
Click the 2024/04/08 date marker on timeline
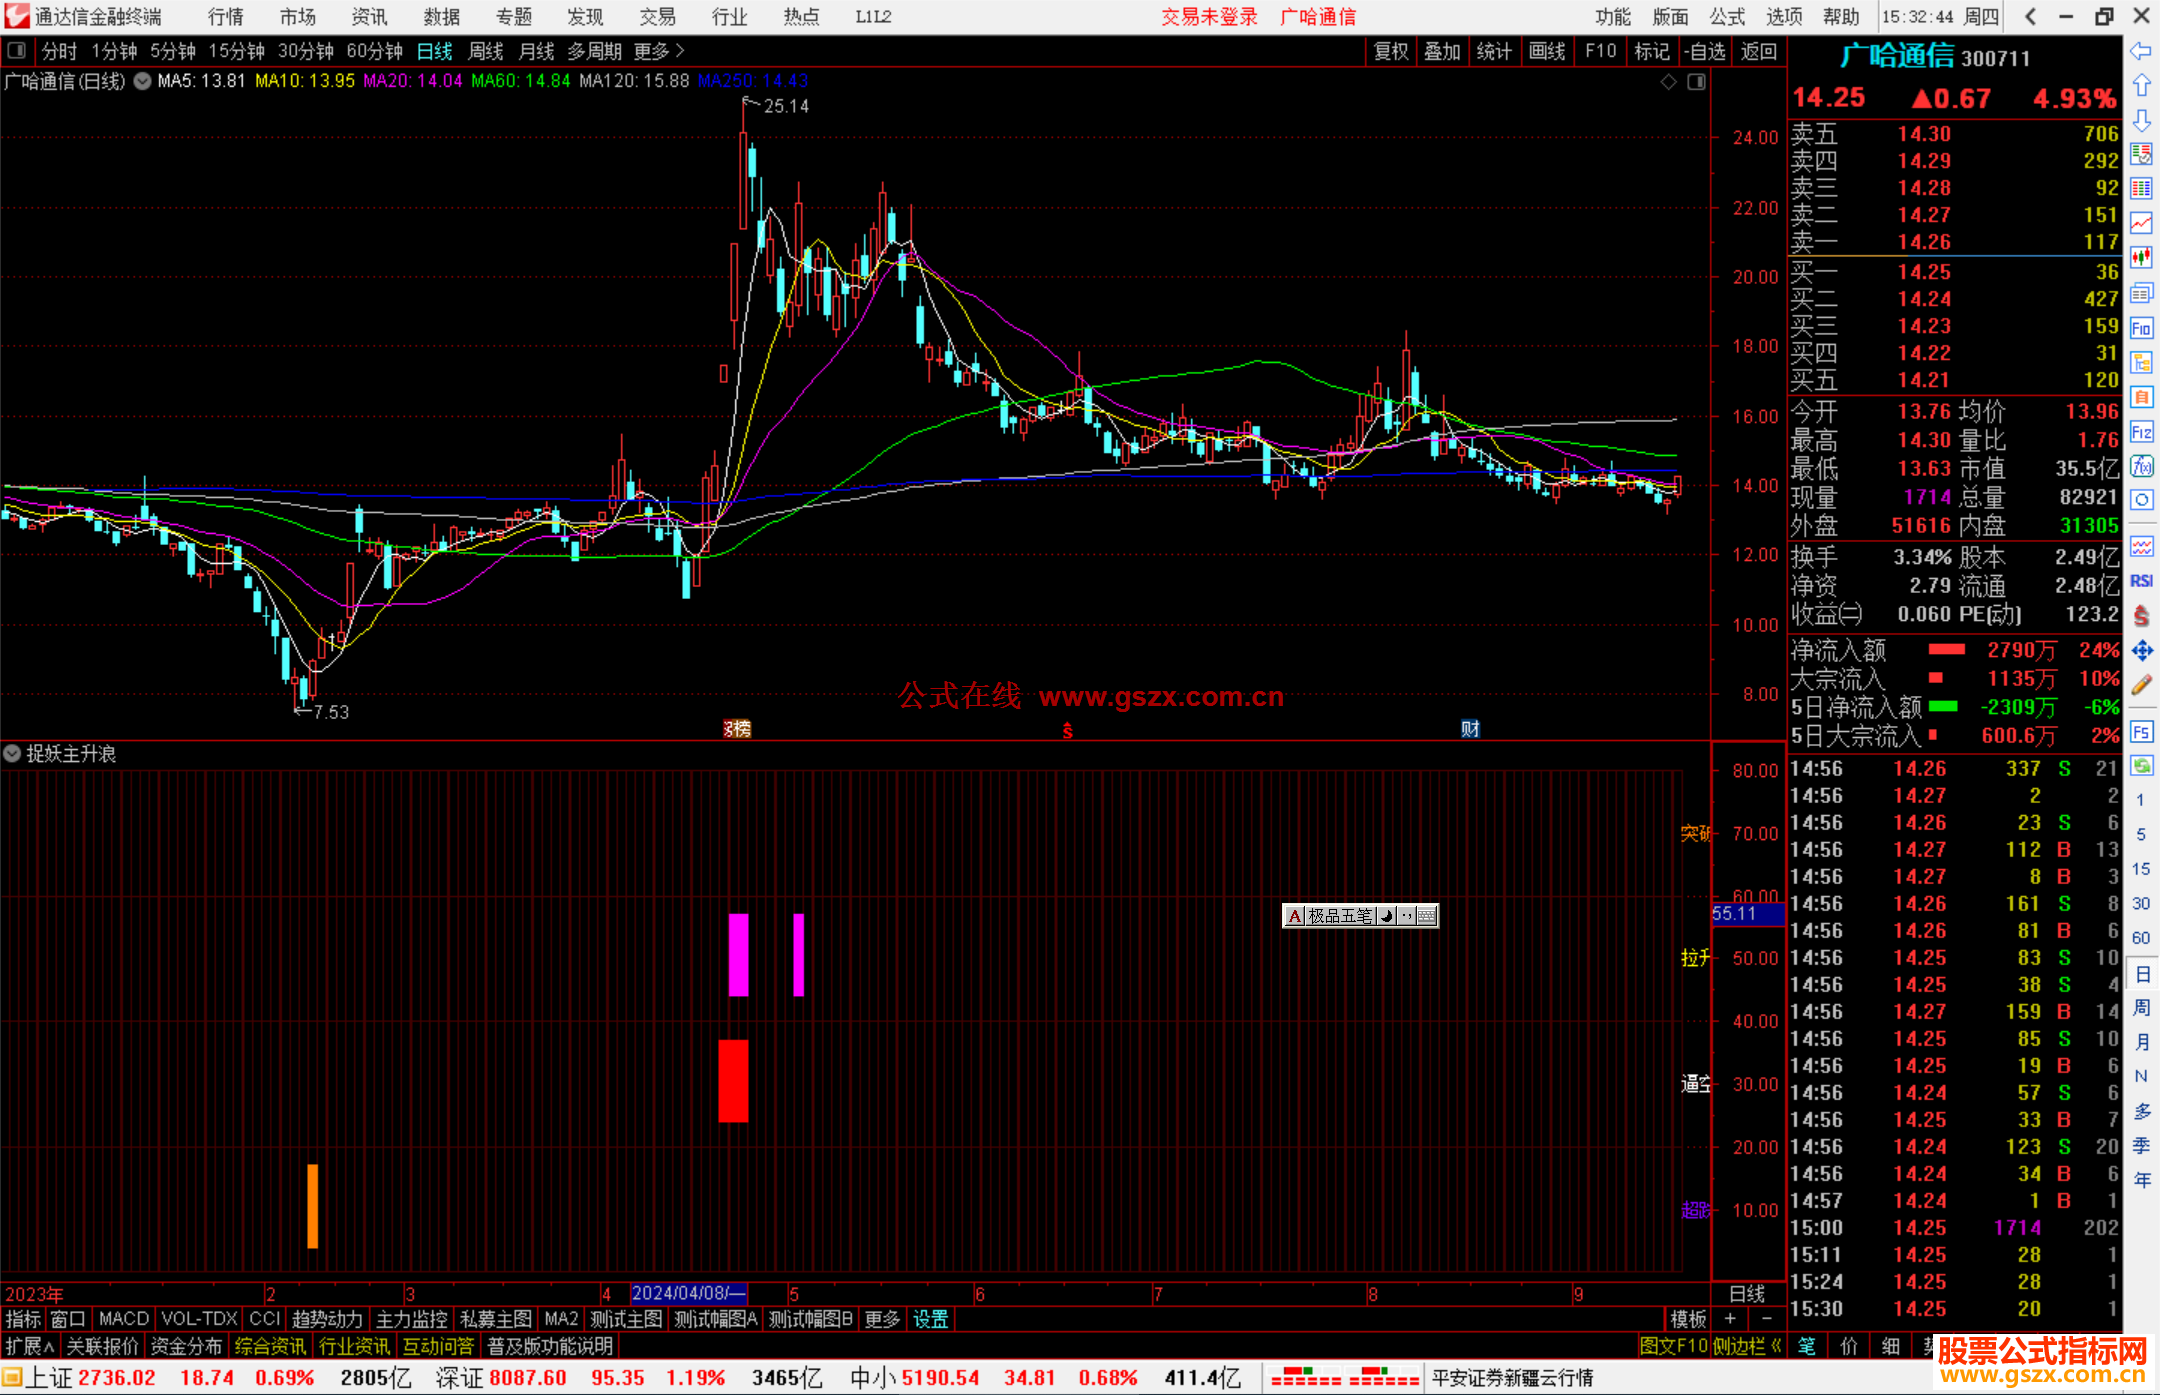[688, 1293]
